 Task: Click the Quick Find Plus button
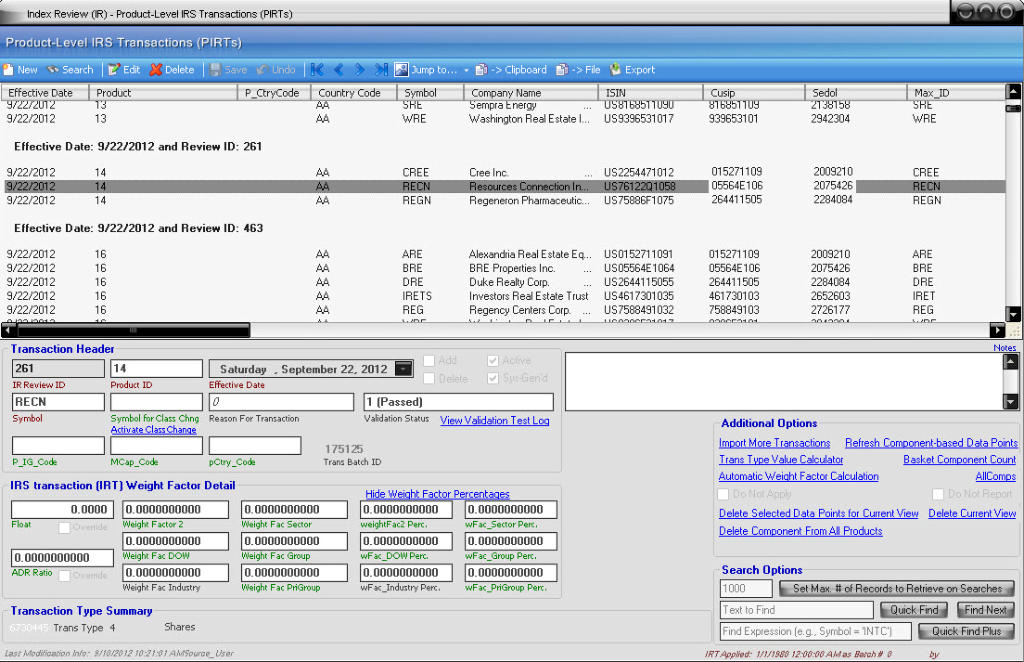click(967, 631)
